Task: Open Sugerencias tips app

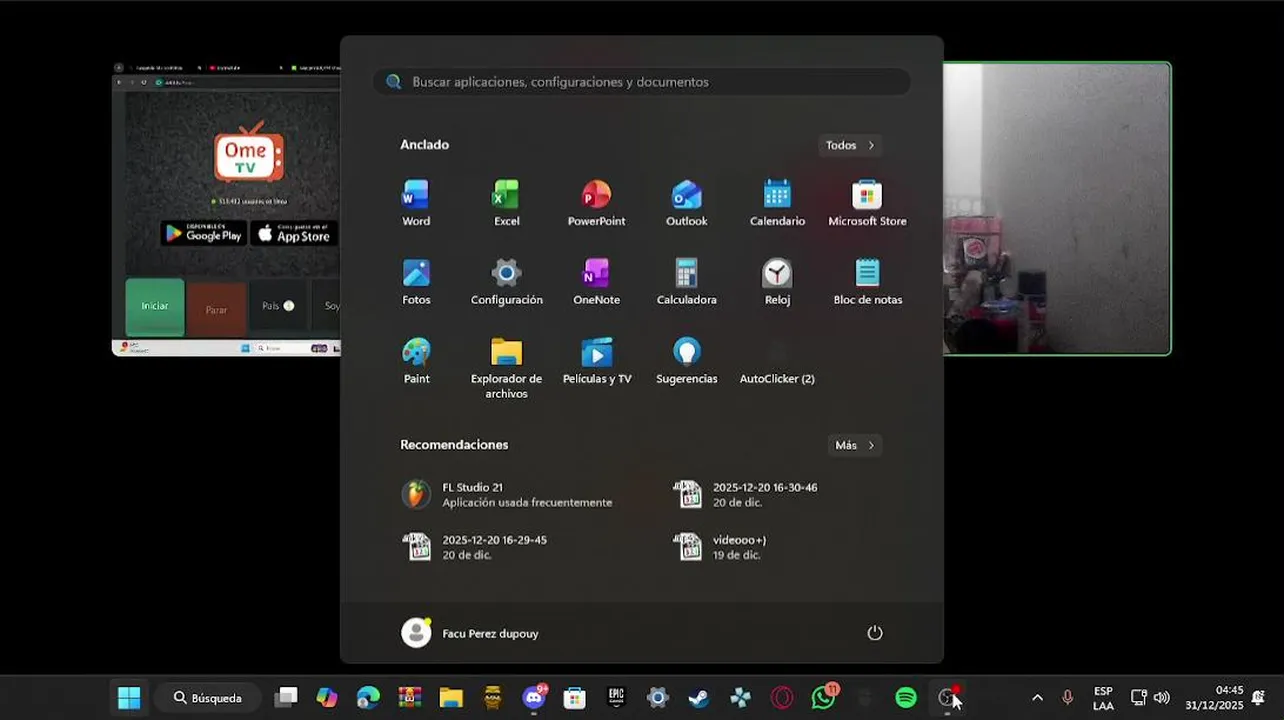Action: pyautogui.click(x=686, y=361)
